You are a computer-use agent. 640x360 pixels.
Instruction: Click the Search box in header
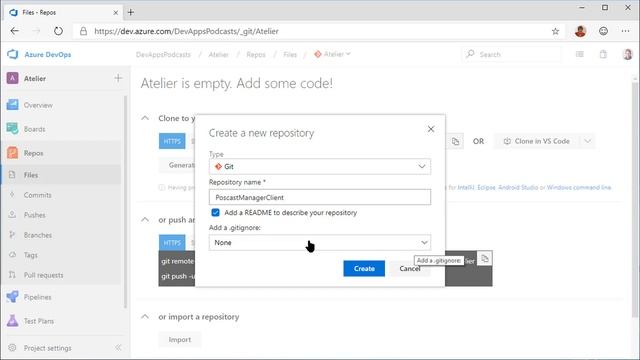(511, 54)
